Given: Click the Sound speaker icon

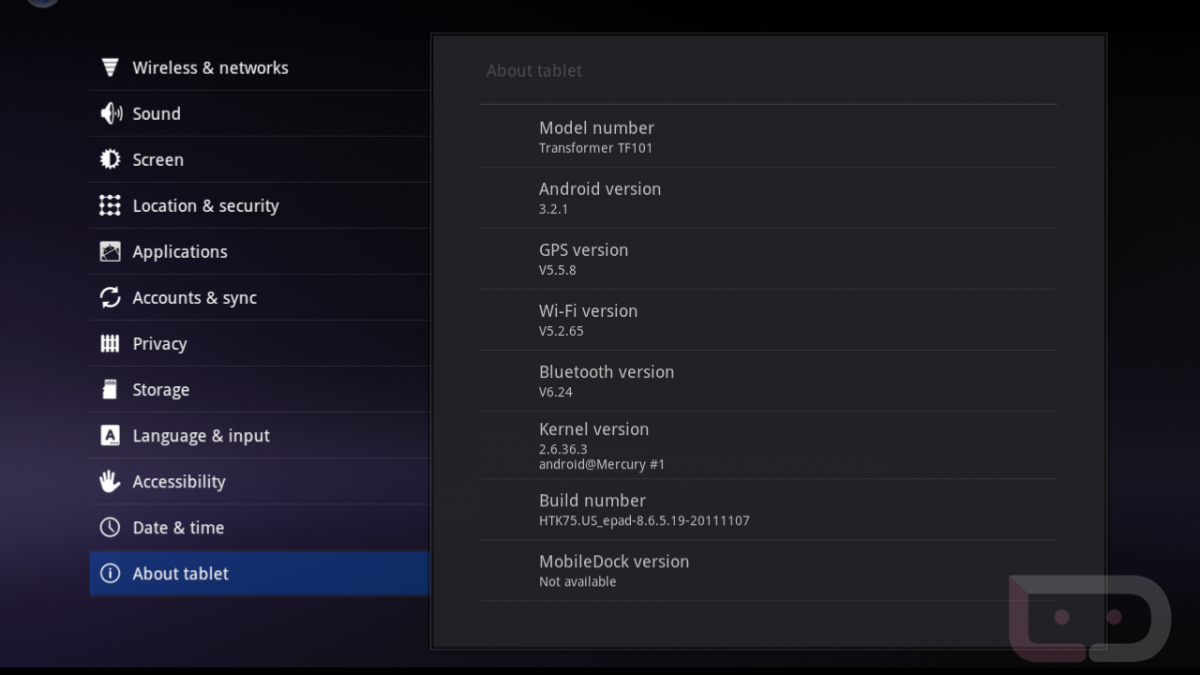Looking at the screenshot, I should point(110,114).
